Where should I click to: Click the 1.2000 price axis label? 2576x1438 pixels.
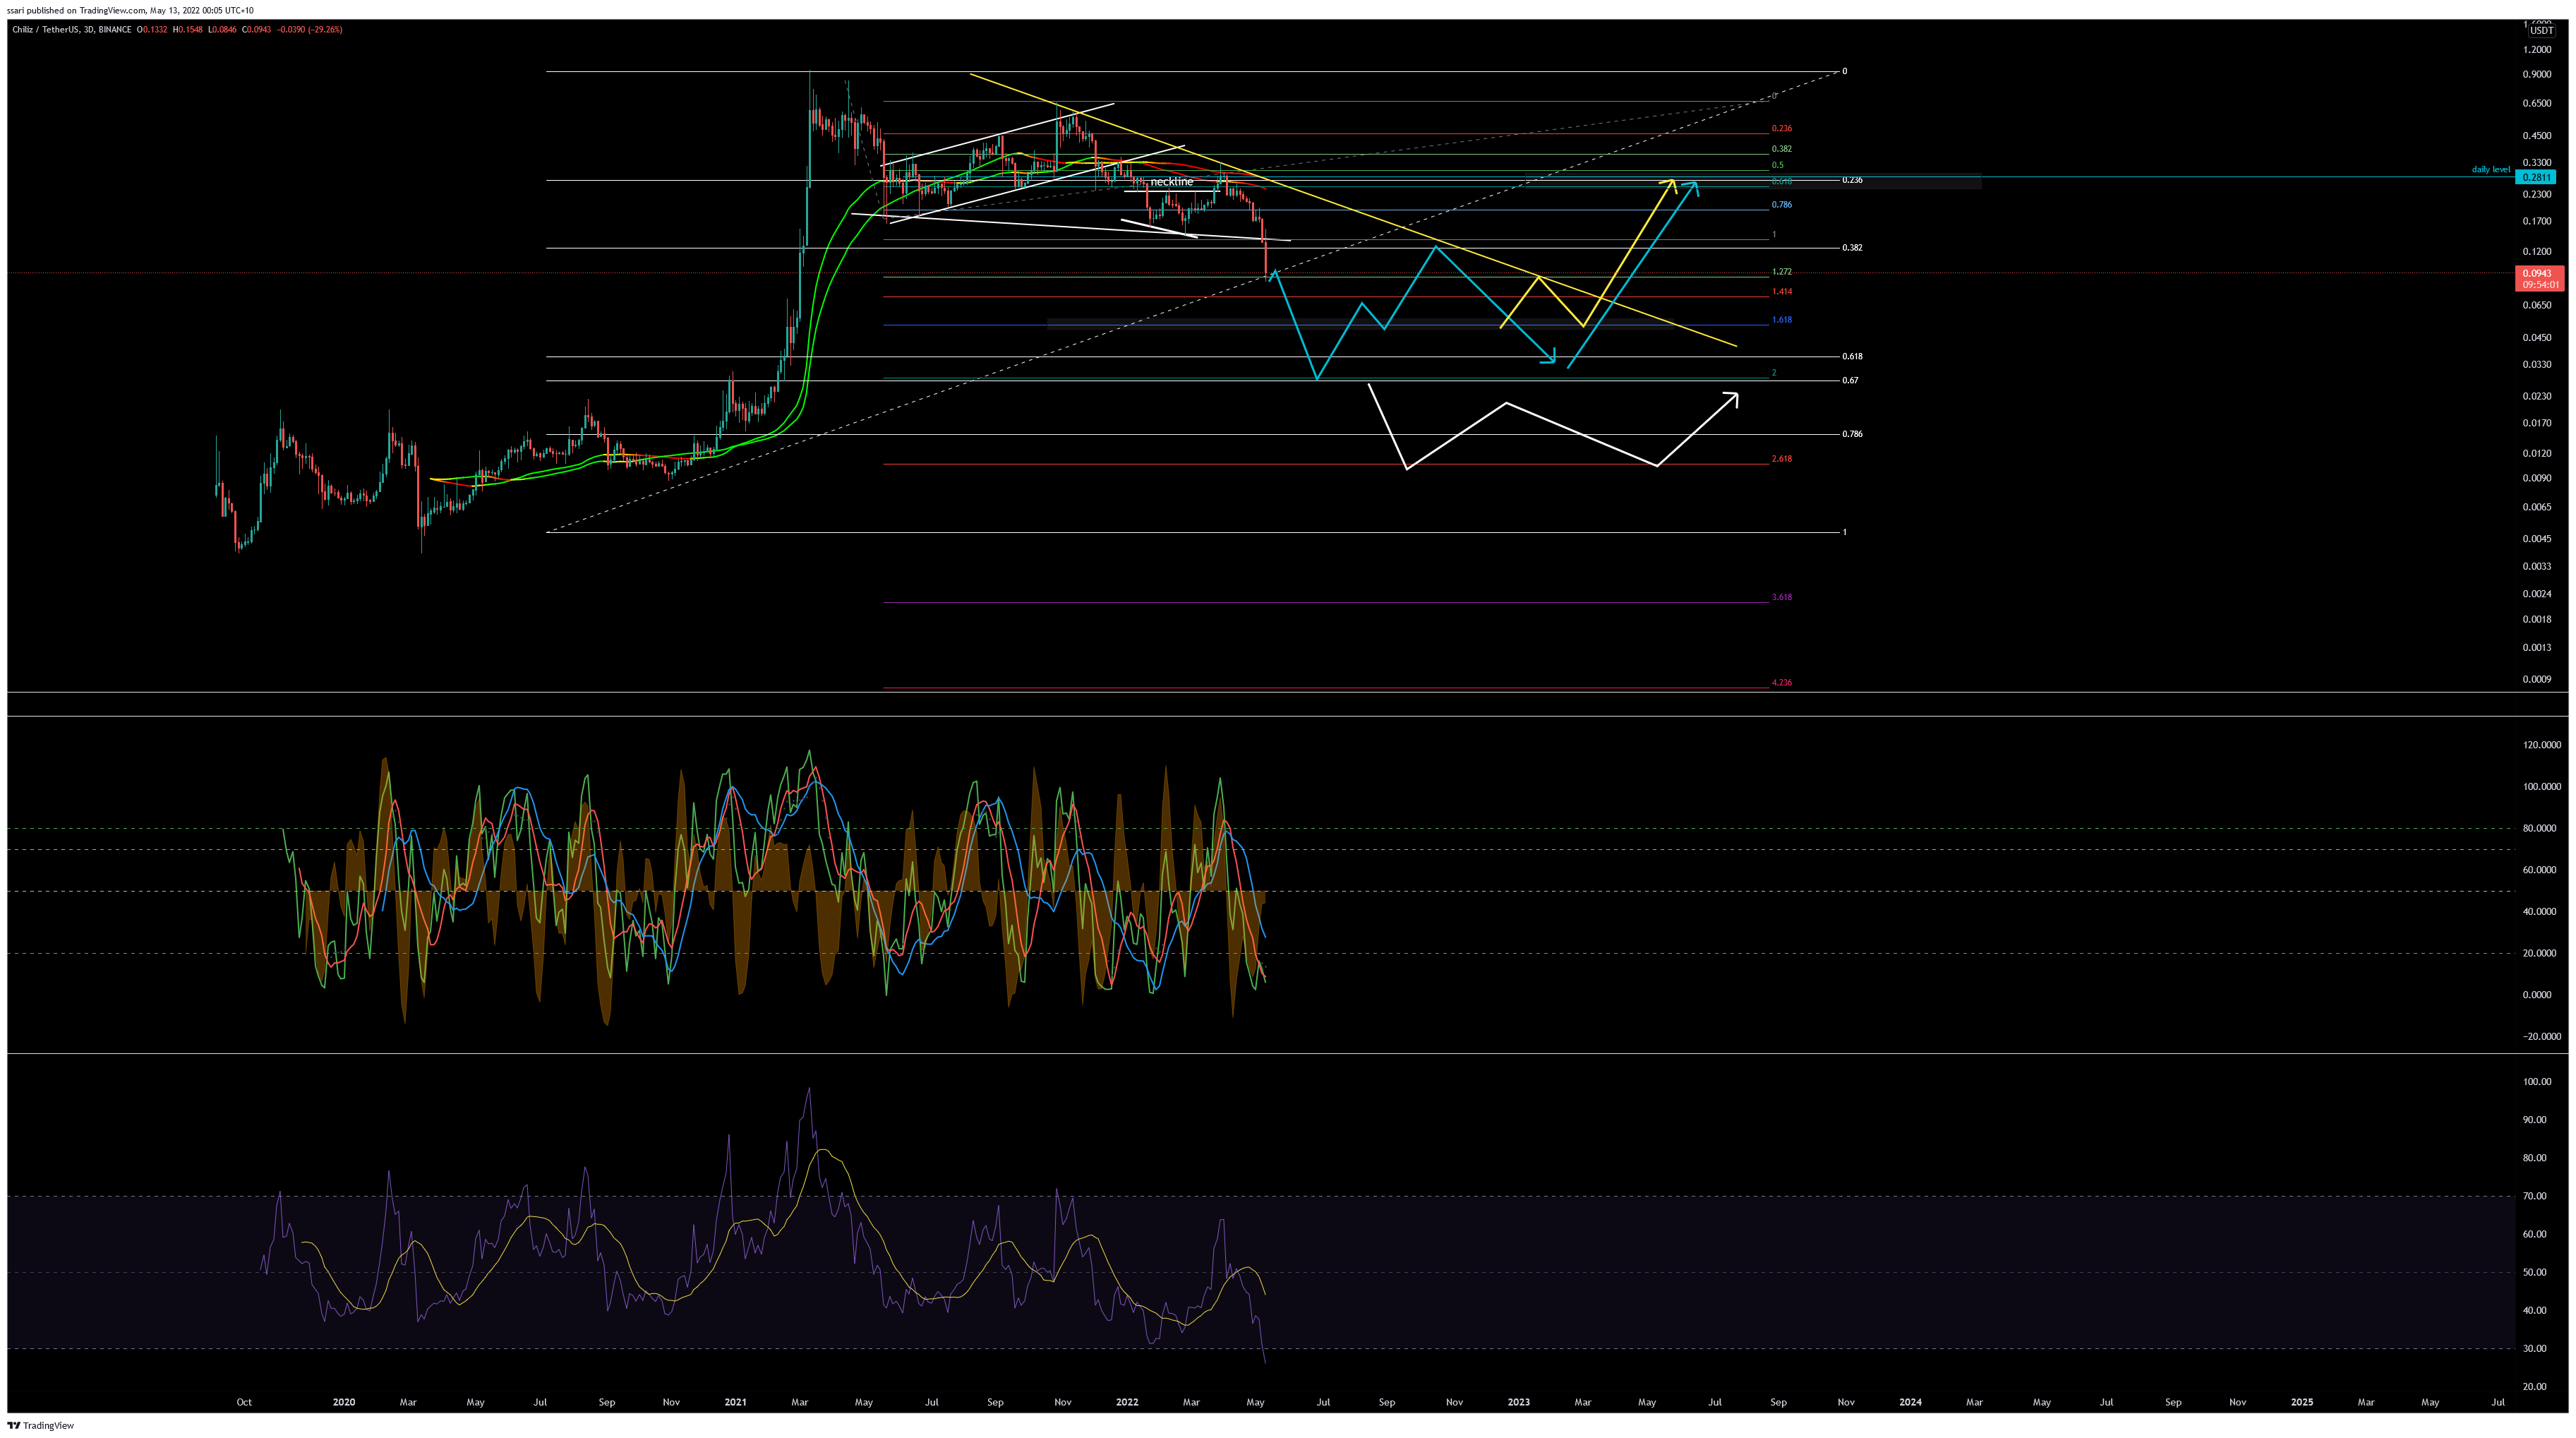[2537, 49]
